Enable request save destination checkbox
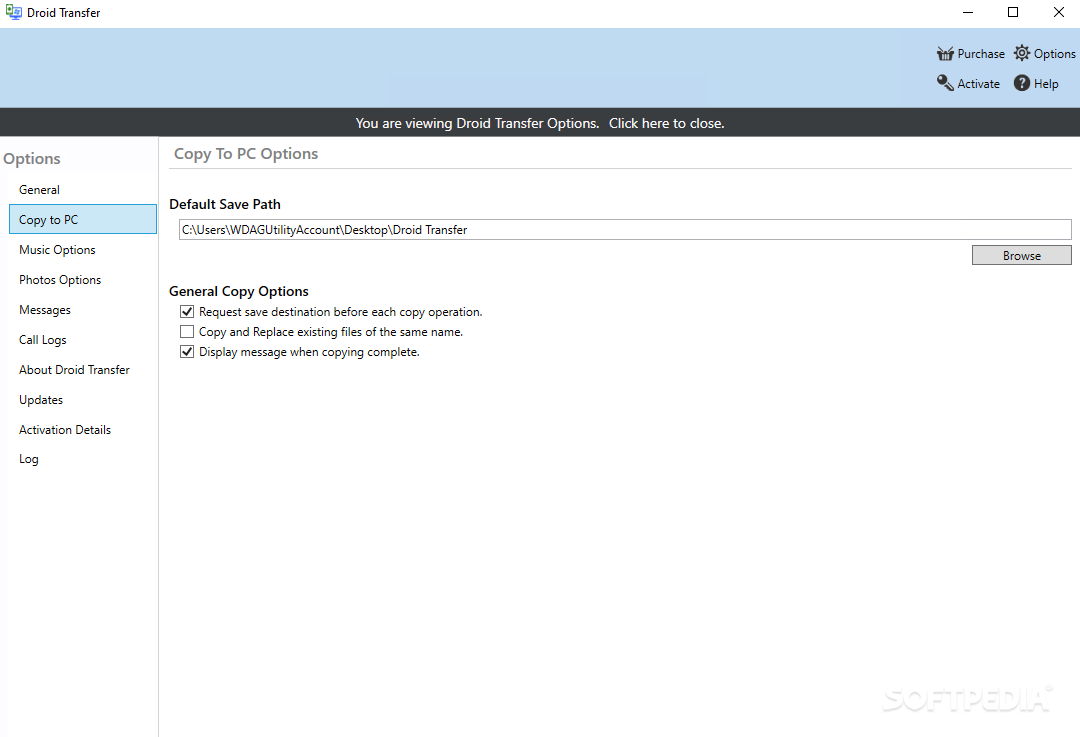Viewport: 1080px width, 737px height. [187, 311]
